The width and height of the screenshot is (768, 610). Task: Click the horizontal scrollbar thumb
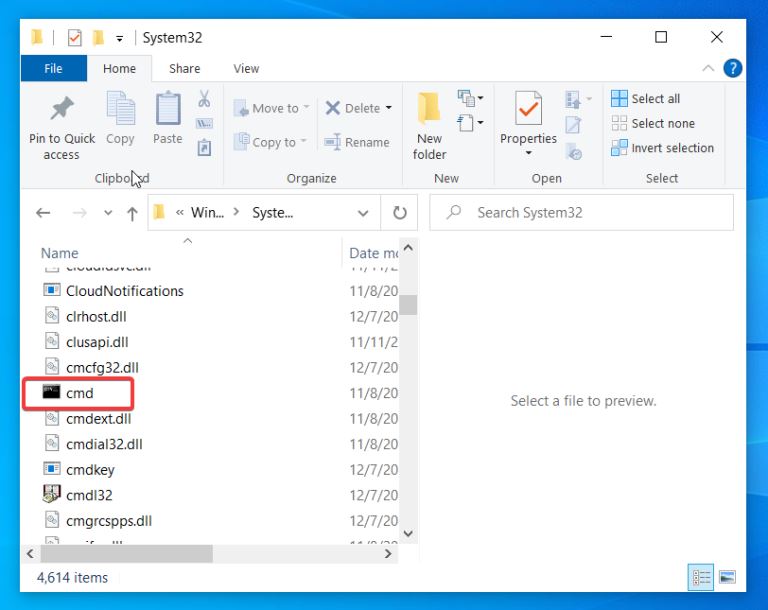coord(127,554)
